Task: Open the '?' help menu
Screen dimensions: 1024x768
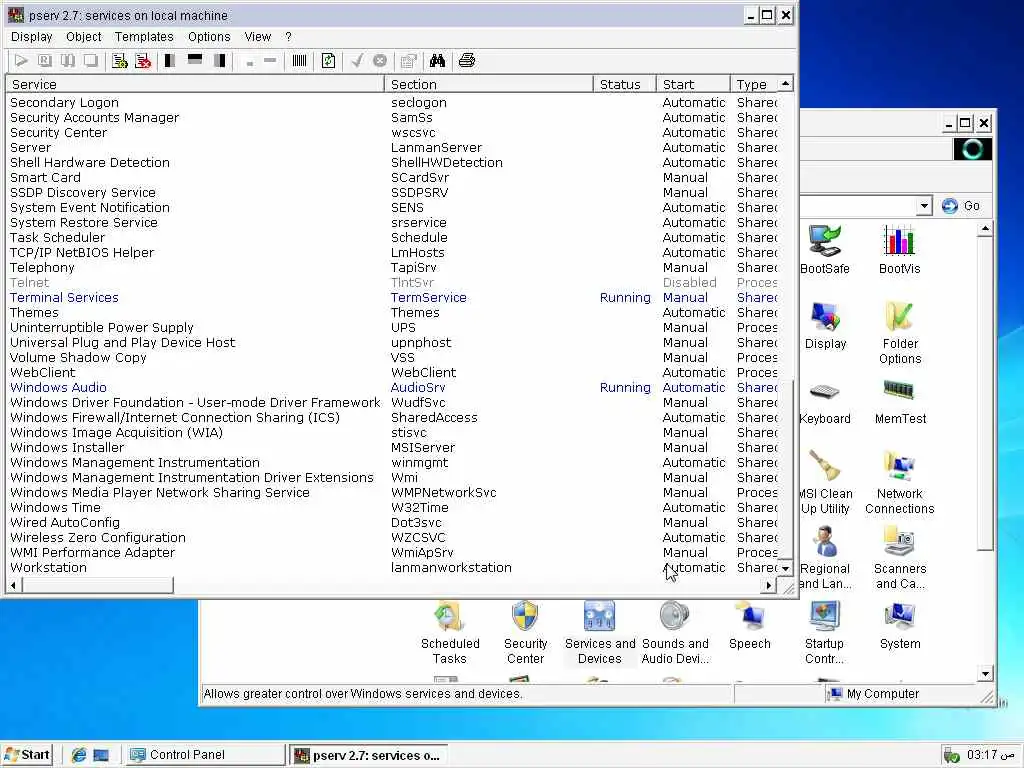Action: point(289,37)
